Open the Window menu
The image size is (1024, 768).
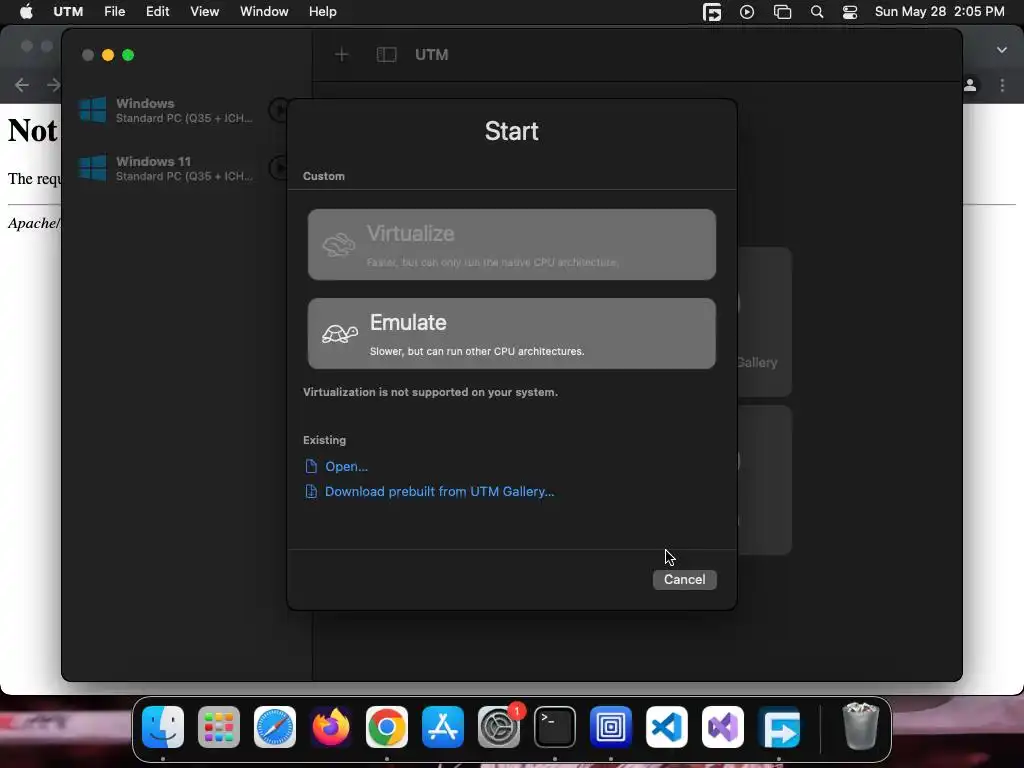click(264, 12)
